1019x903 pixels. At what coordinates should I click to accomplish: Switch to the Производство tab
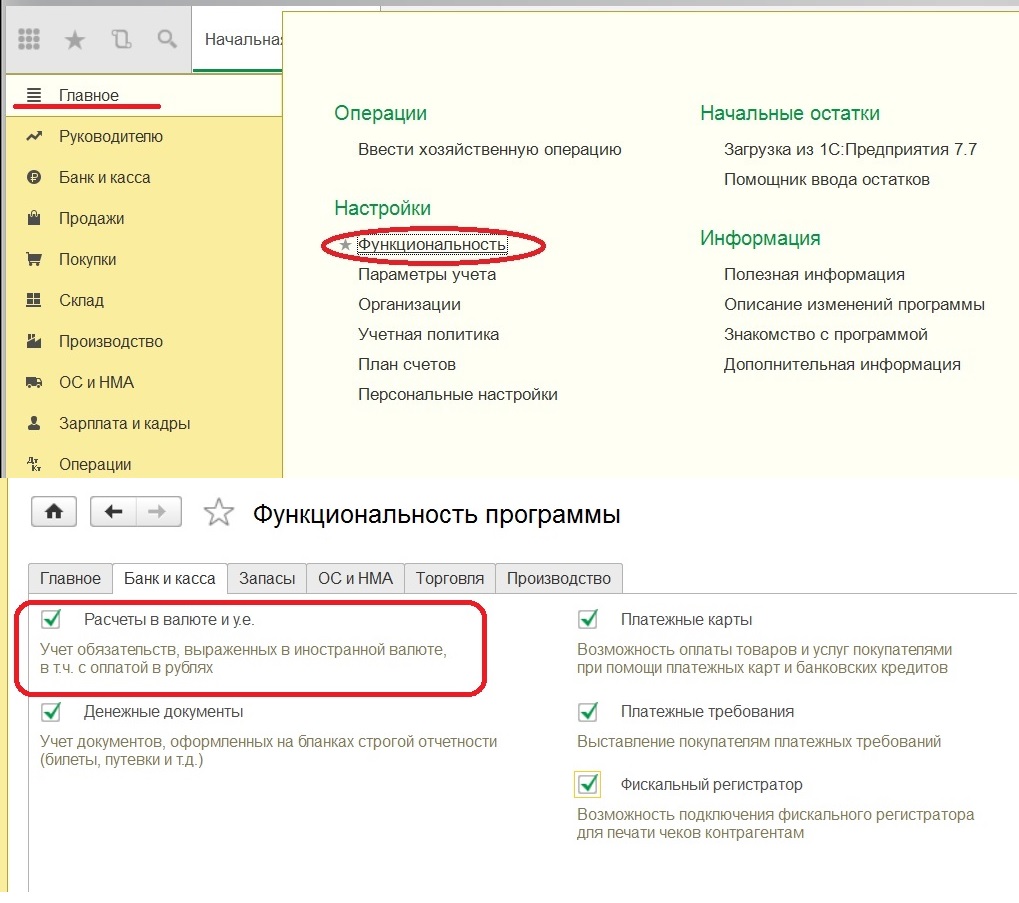point(559,579)
